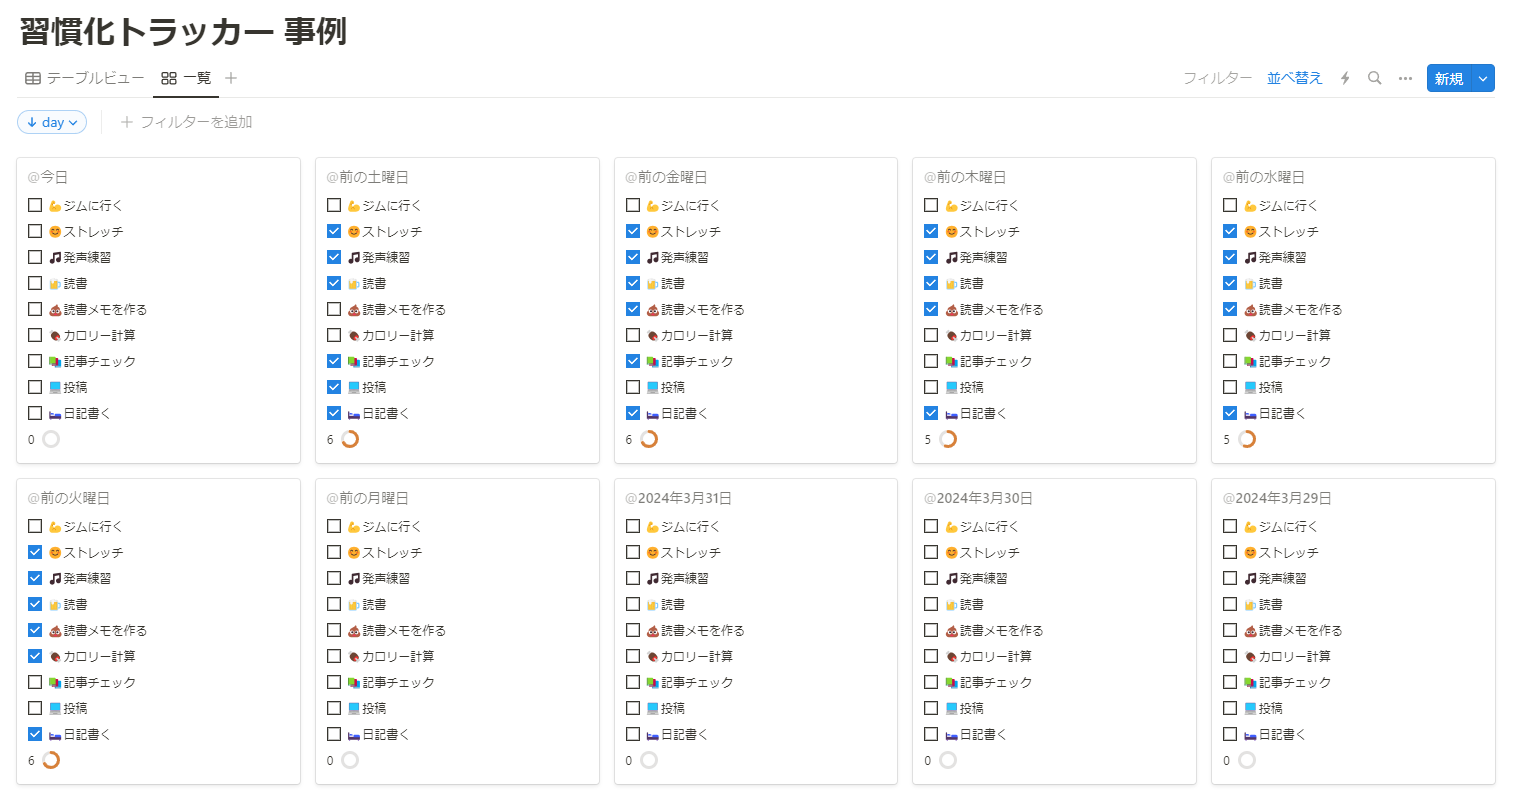The image size is (1521, 795).
Task: Open search with the magnifier icon
Action: tap(1375, 78)
